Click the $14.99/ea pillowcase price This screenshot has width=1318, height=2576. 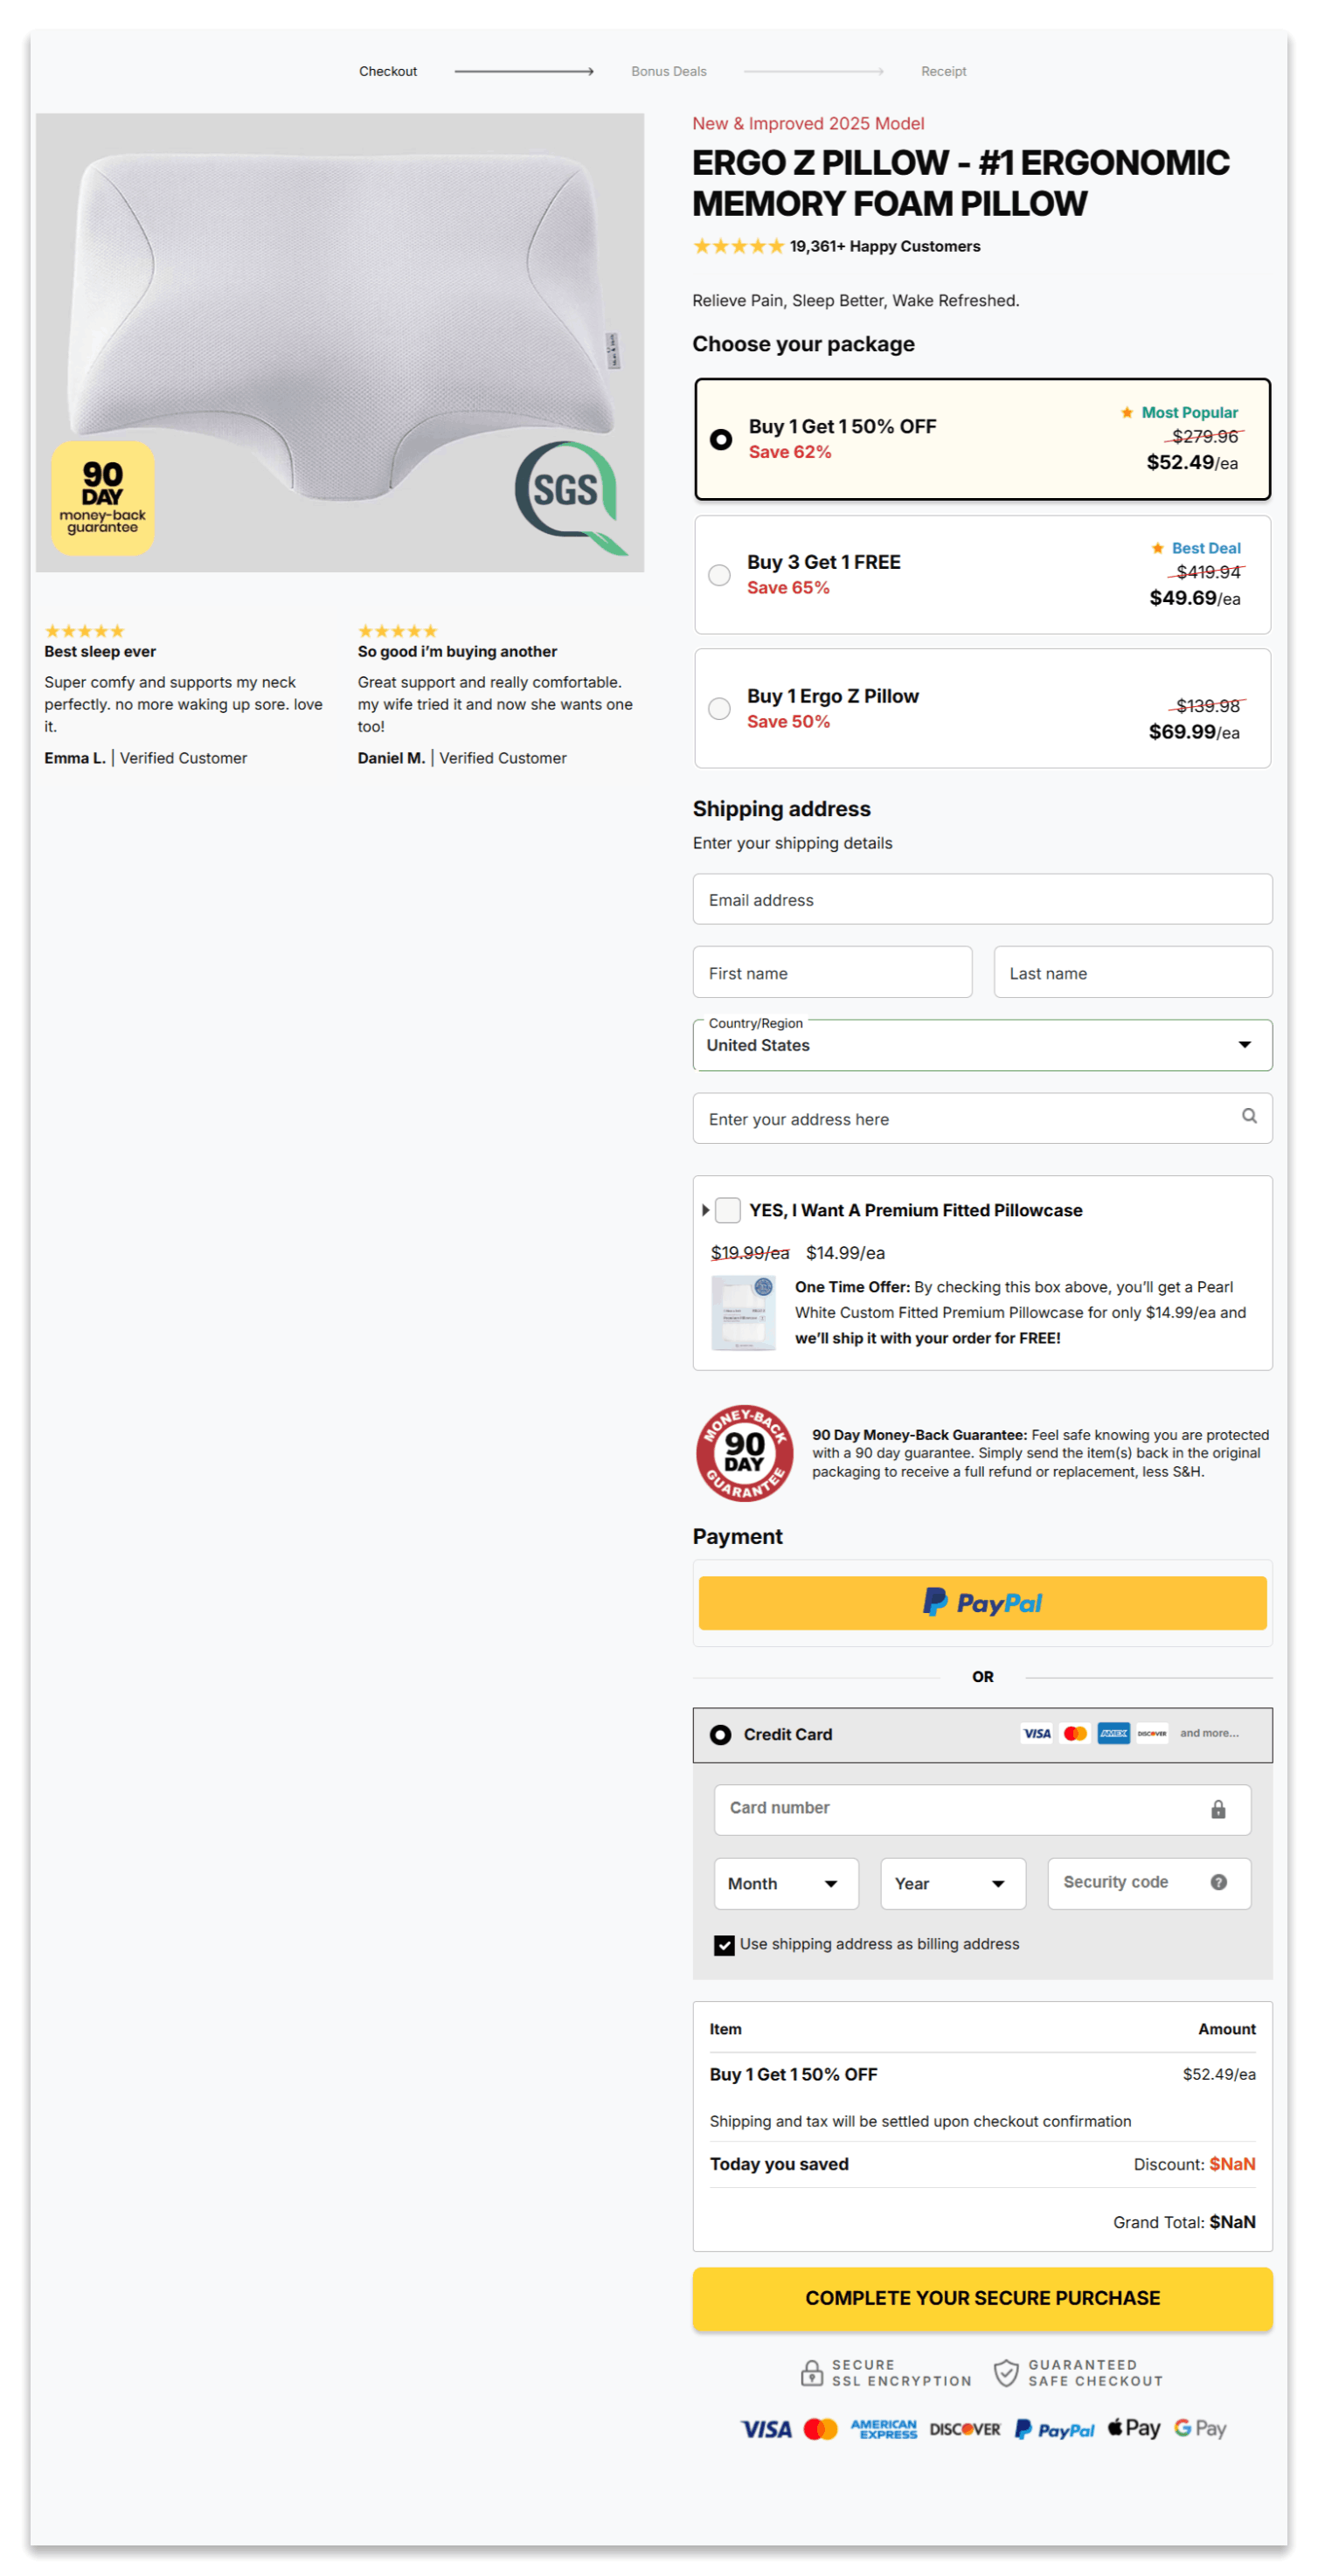pyautogui.click(x=845, y=1253)
